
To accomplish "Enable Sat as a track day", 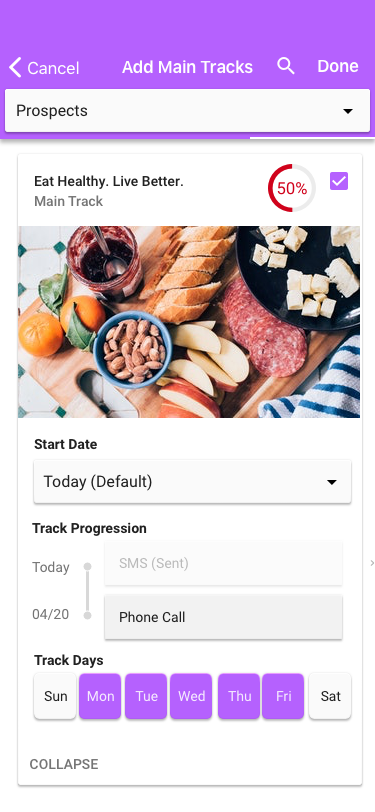I will [x=330, y=696].
